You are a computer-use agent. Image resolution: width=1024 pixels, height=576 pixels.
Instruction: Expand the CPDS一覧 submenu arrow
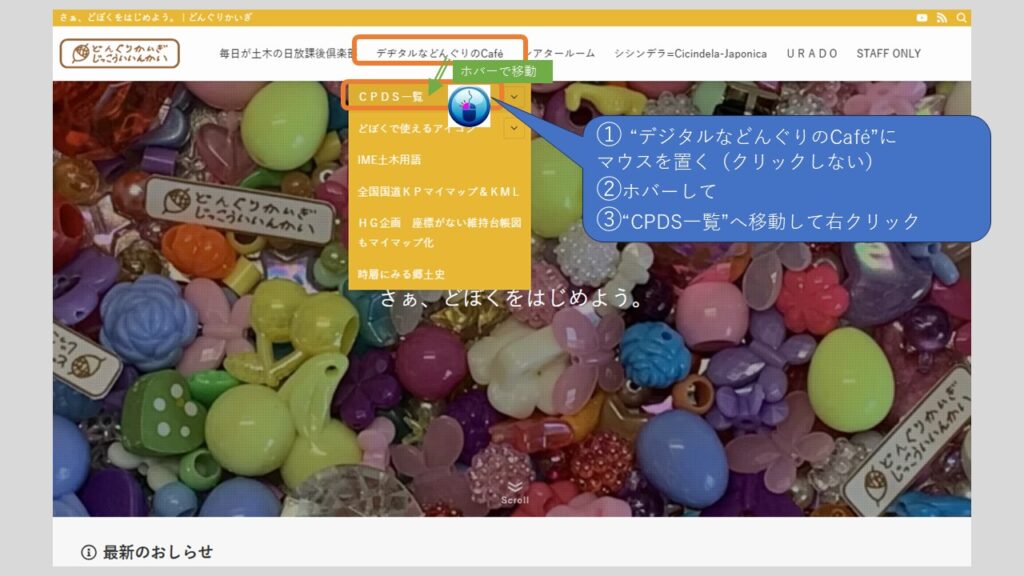click(514, 96)
